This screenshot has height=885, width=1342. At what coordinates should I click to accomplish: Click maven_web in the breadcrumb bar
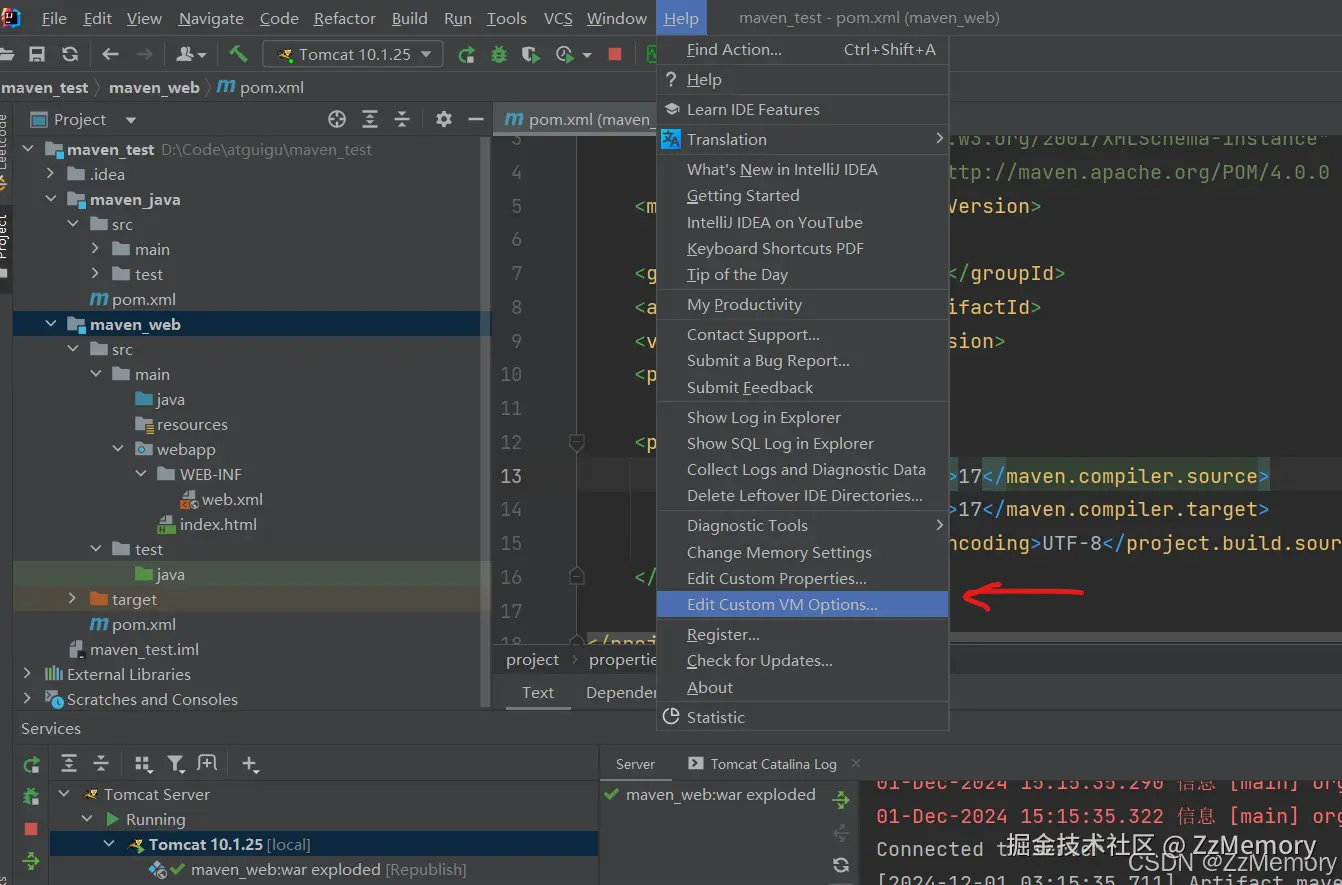pyautogui.click(x=154, y=88)
